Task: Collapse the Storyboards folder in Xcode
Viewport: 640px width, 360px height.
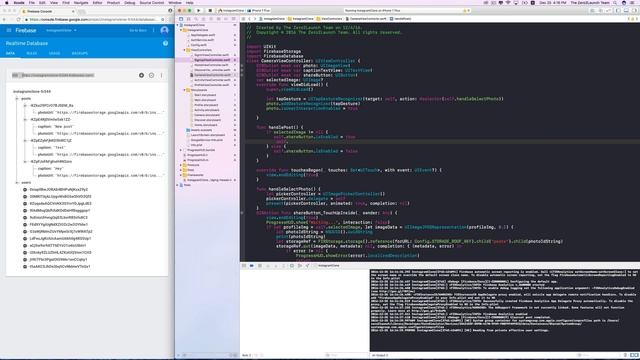Action: [184, 90]
